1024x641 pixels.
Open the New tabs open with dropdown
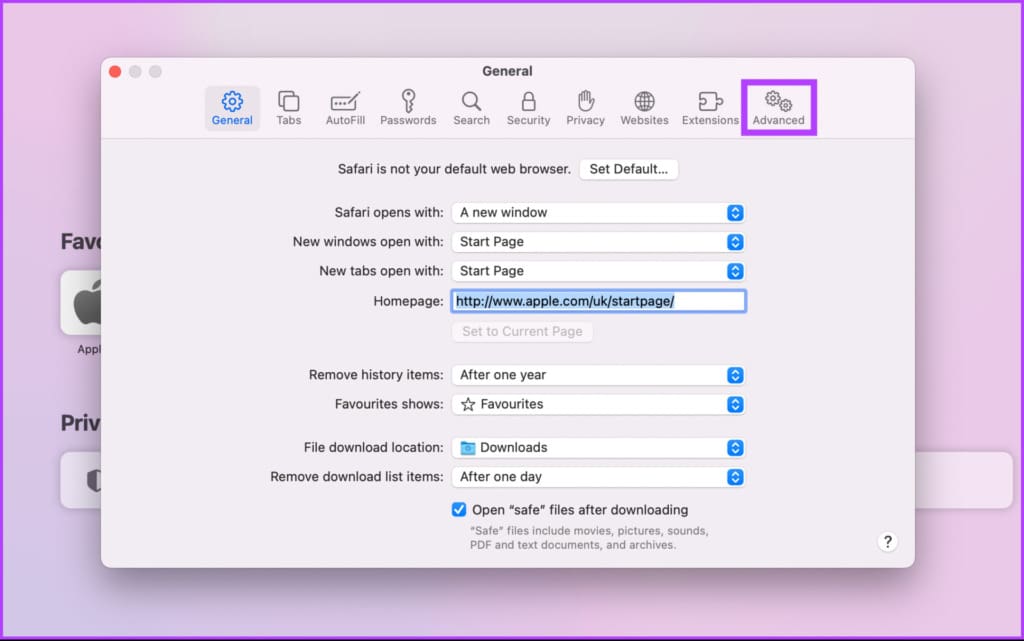[x=598, y=271]
